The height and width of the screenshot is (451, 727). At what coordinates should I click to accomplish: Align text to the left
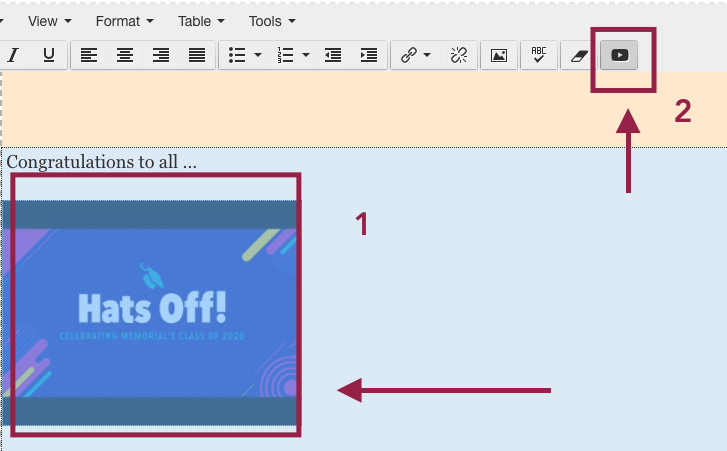coord(89,55)
